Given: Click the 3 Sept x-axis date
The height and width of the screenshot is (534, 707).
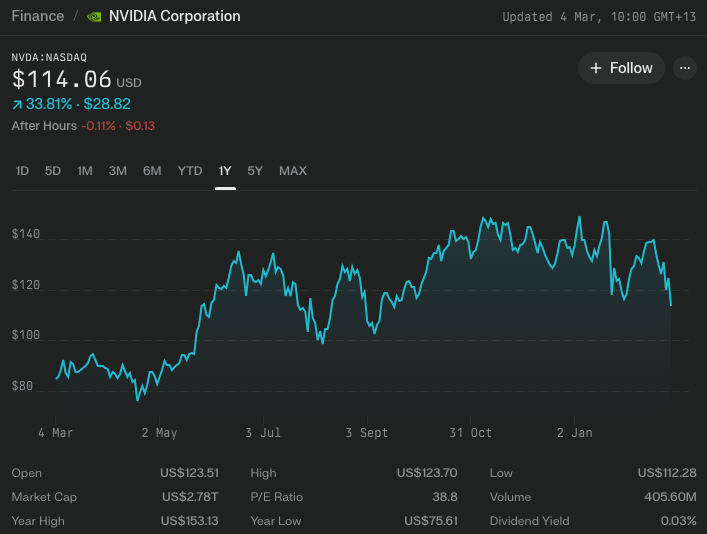Looking at the screenshot, I should tap(367, 433).
